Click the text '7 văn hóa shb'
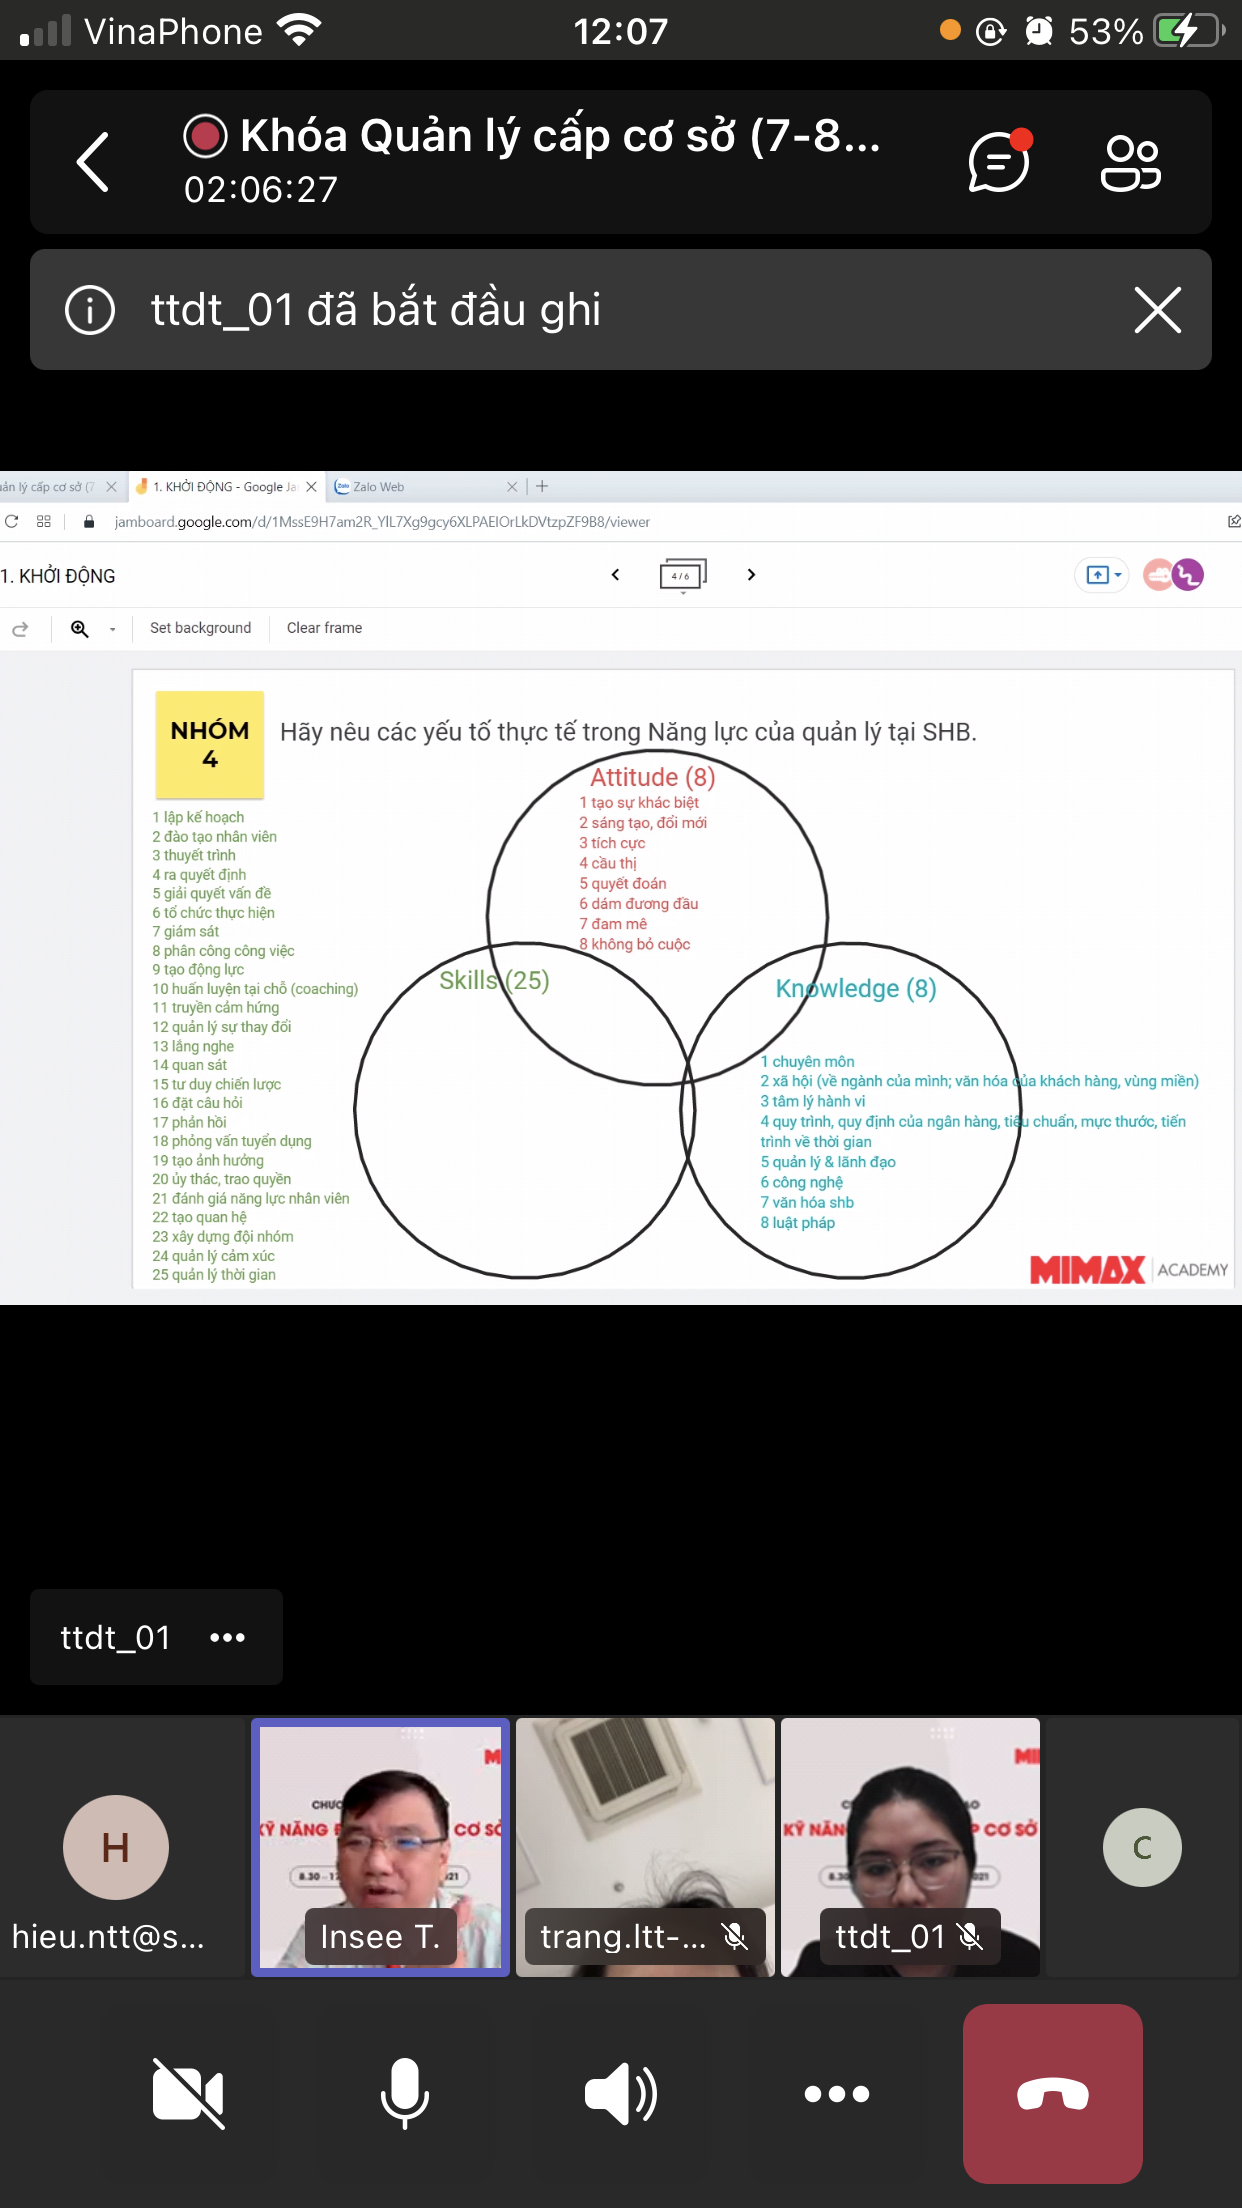The image size is (1242, 2208). point(807,1202)
